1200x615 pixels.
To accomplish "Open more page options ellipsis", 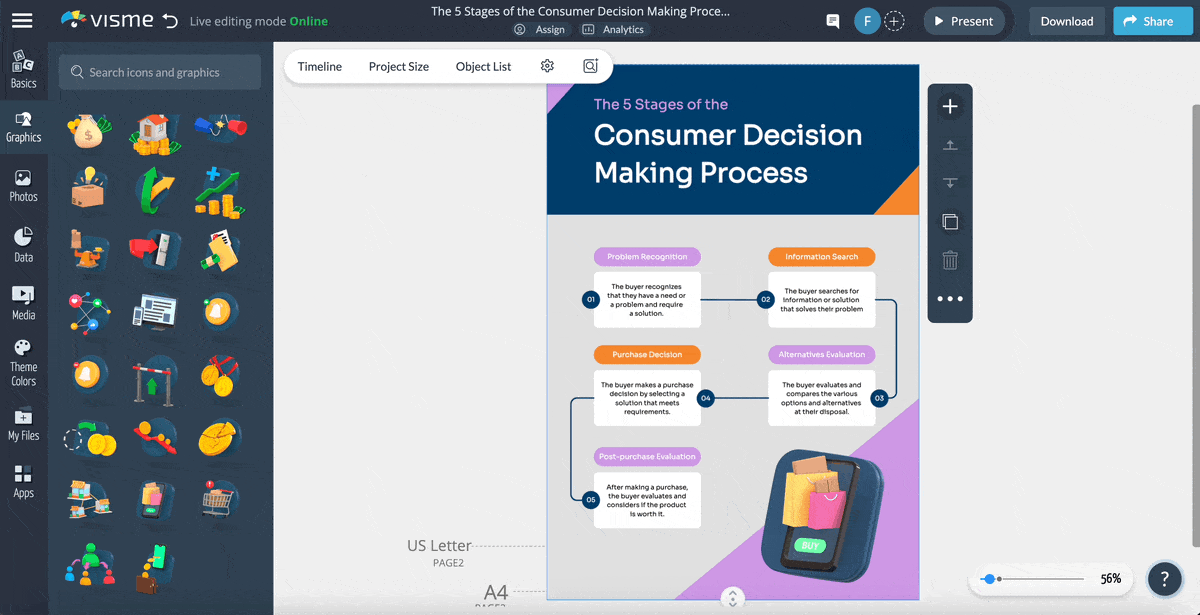I will (x=950, y=298).
